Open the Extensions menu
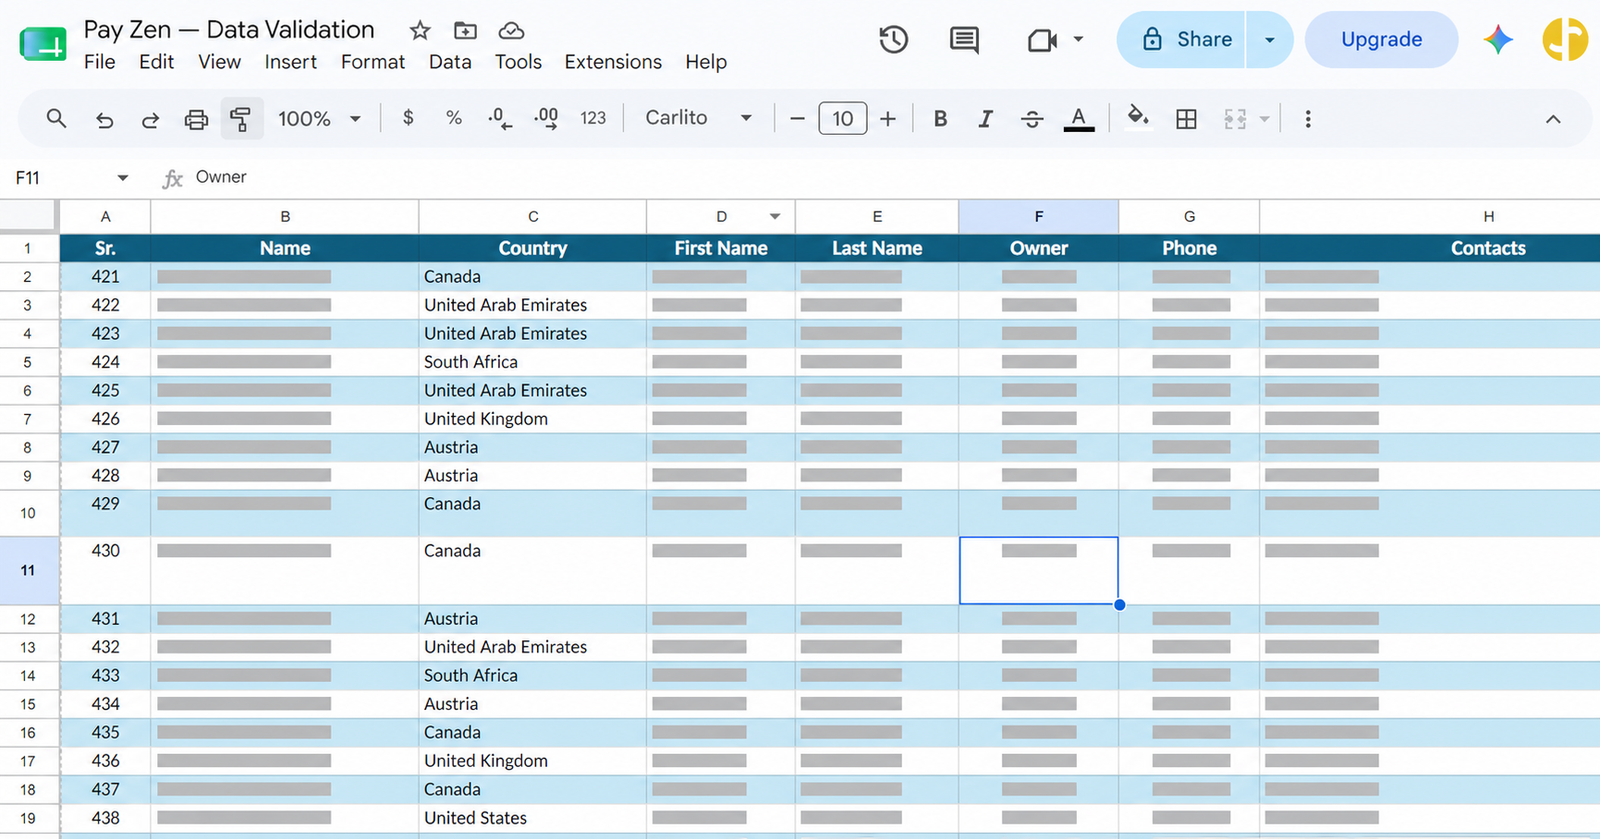1600x839 pixels. [613, 62]
